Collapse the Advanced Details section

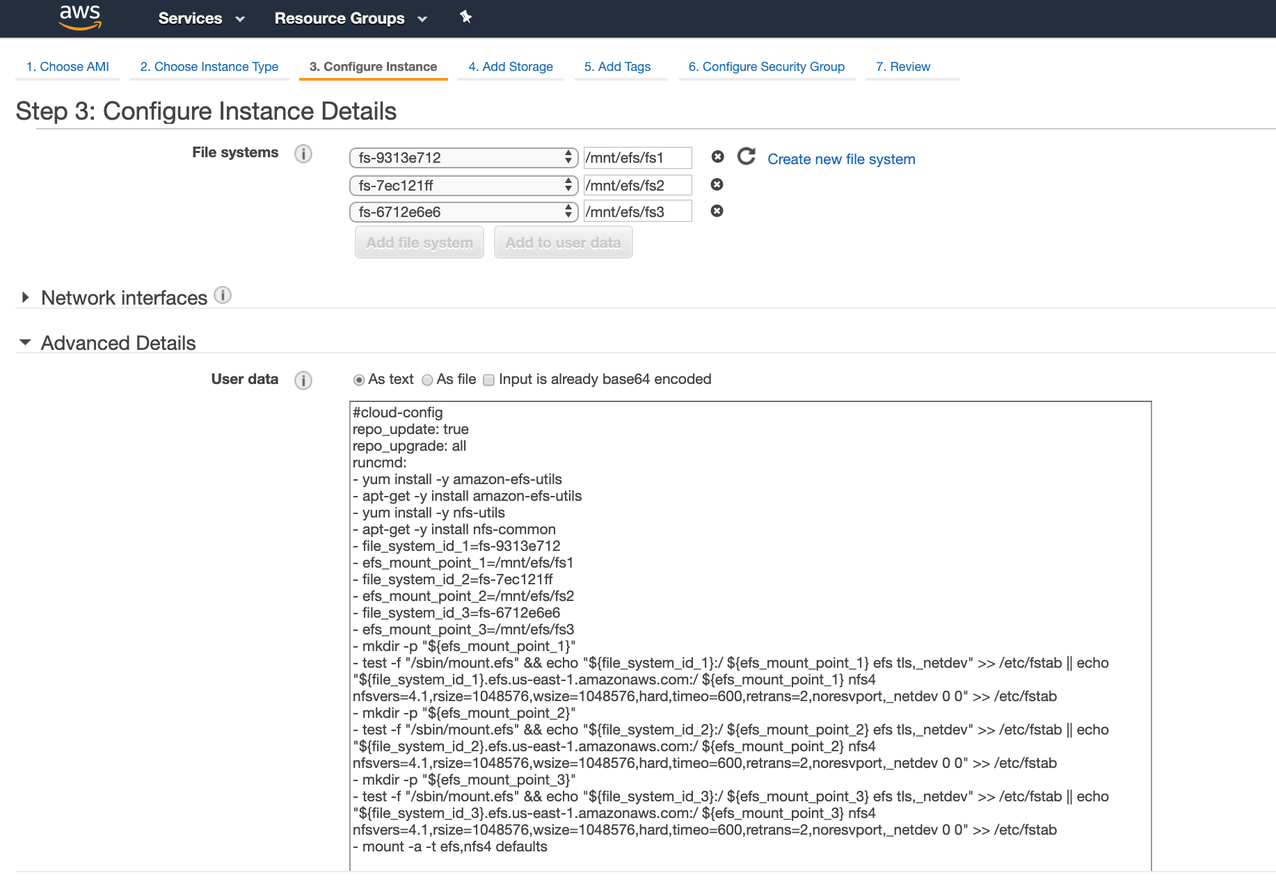coord(24,341)
